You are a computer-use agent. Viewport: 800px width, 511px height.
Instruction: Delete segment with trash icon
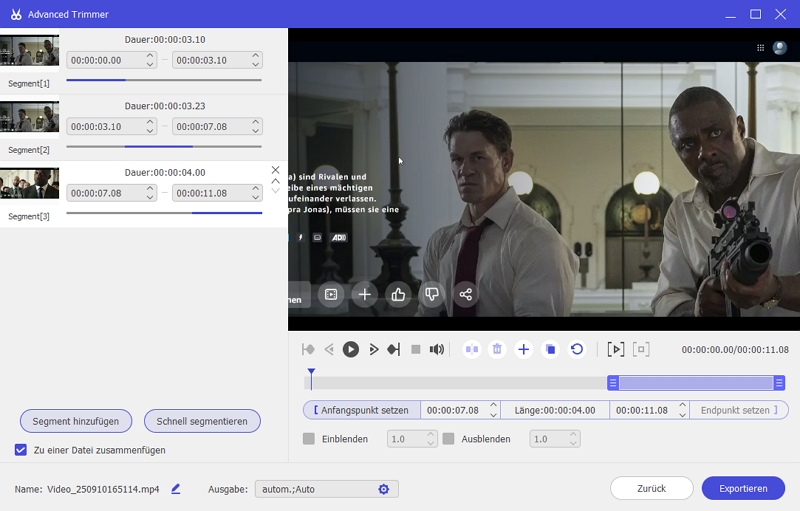(497, 349)
